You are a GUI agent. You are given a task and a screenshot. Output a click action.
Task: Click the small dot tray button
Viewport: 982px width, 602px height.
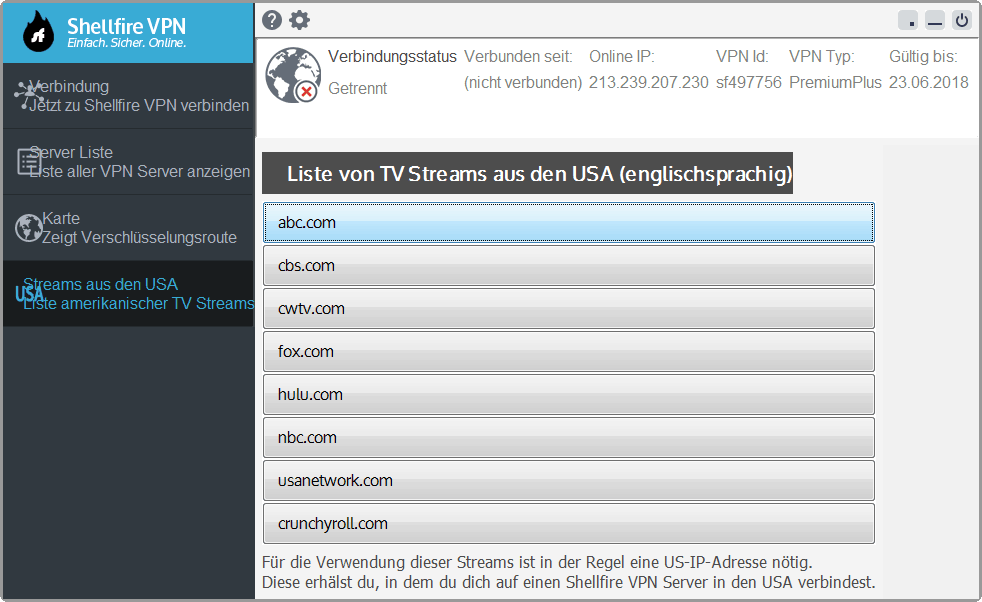[908, 21]
